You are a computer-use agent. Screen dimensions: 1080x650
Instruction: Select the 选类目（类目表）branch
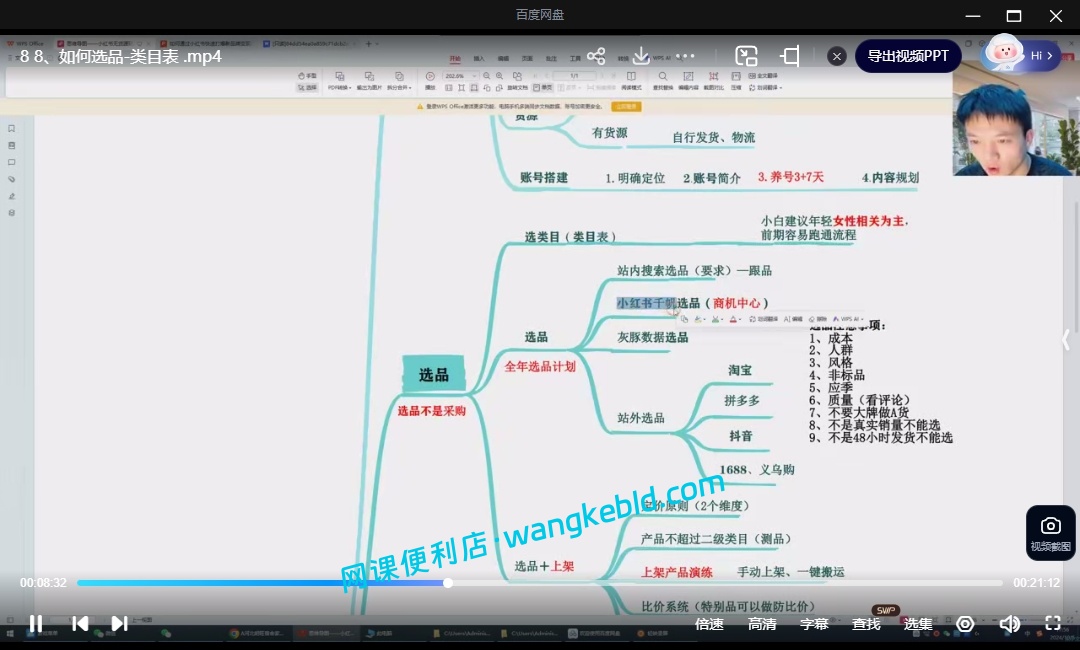(x=570, y=237)
